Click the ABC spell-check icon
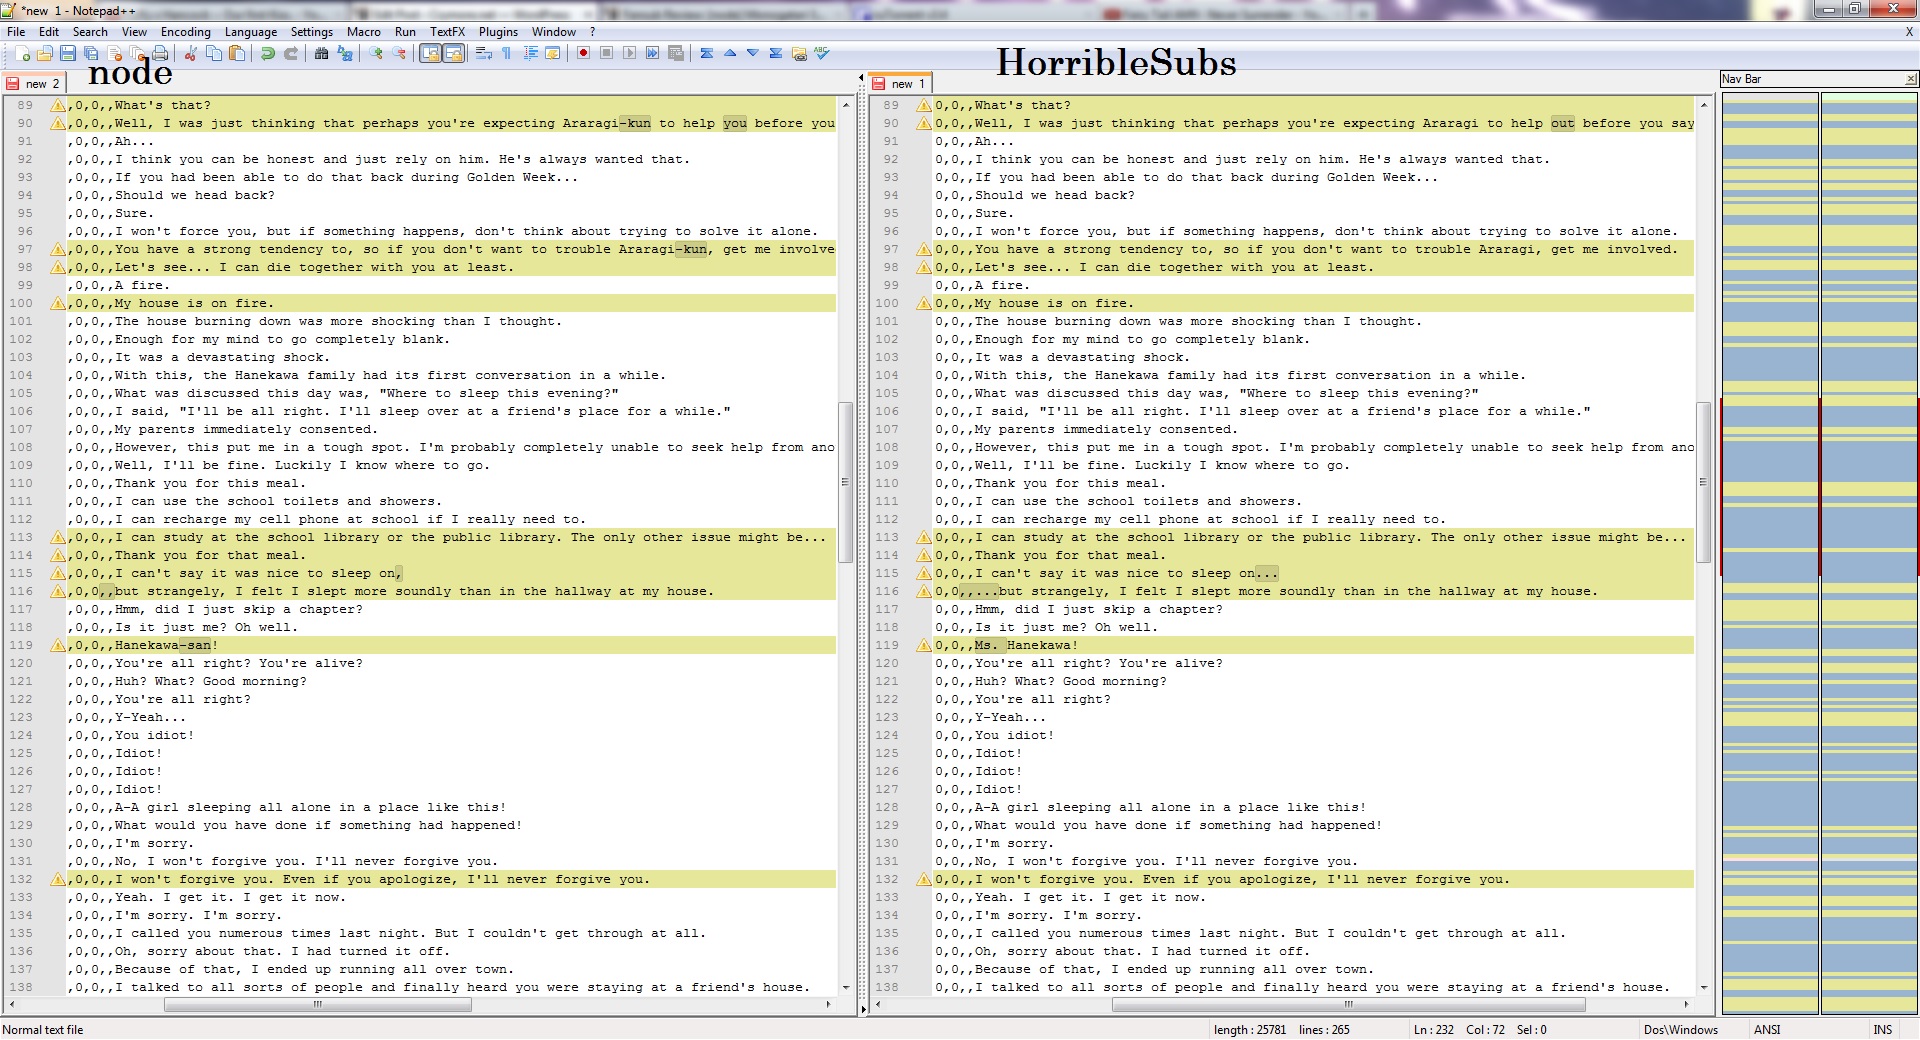This screenshot has width=1920, height=1040. tap(822, 53)
